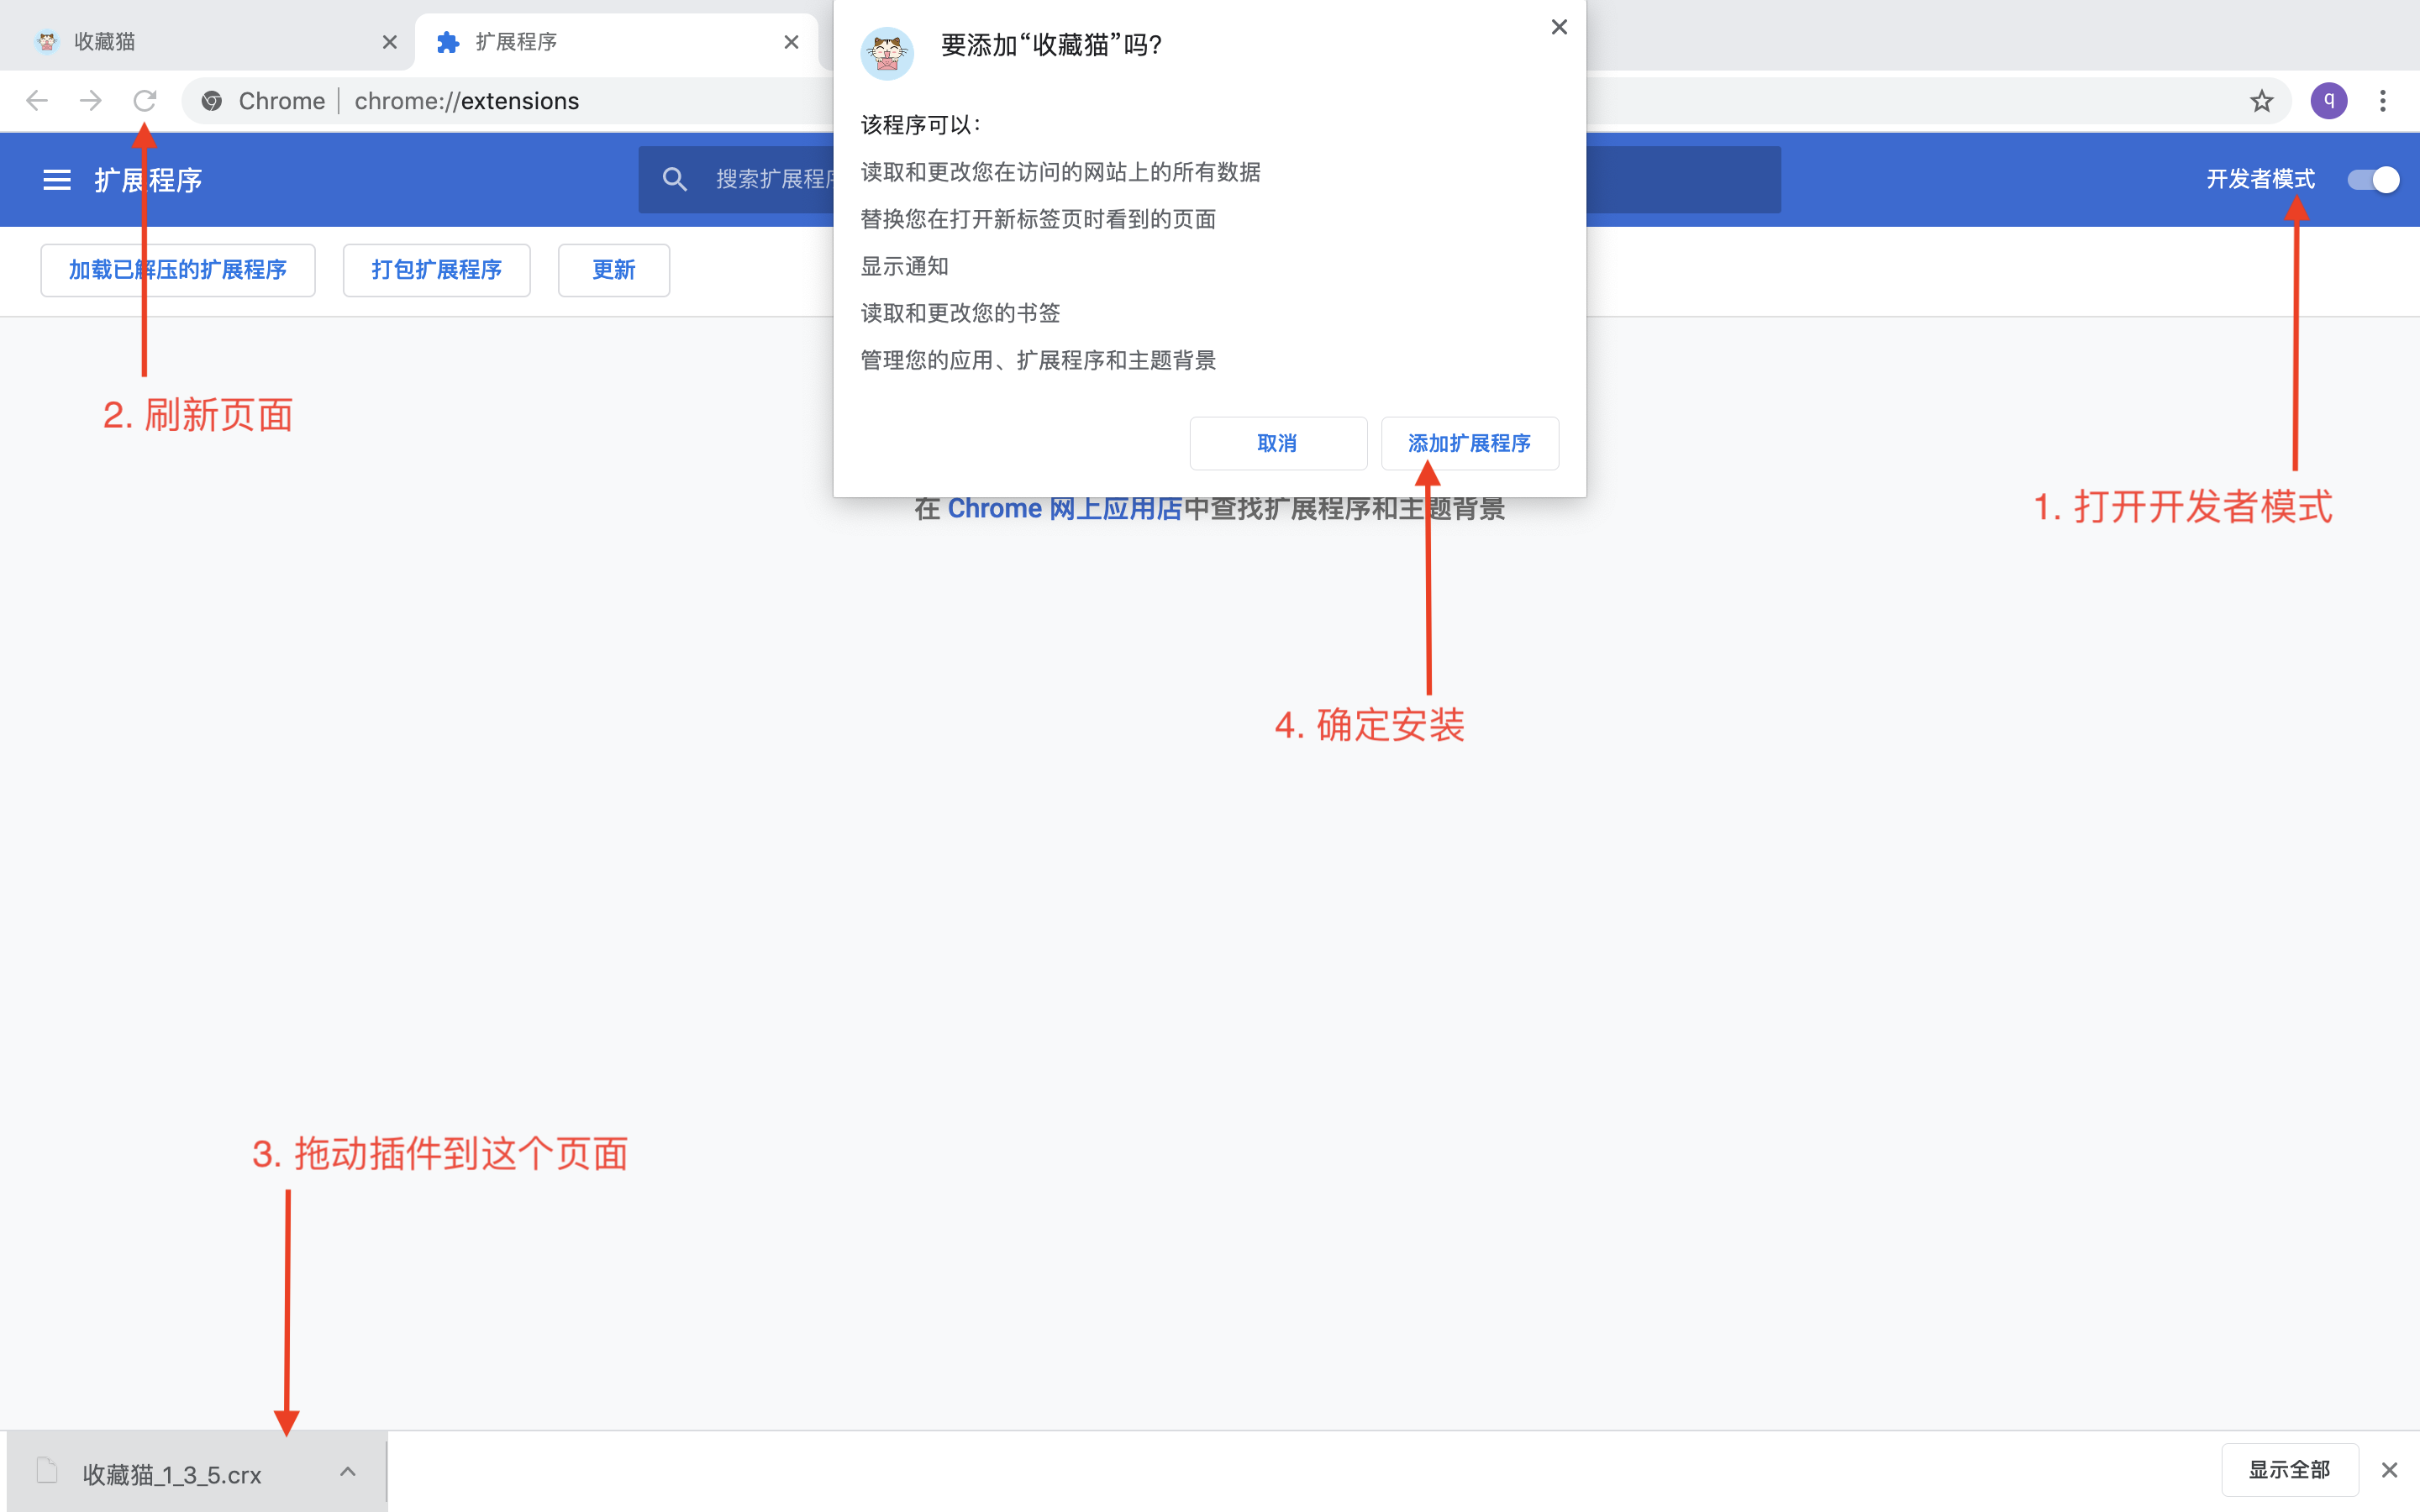Click the 更新 button
Image resolution: width=2420 pixels, height=1512 pixels.
point(614,270)
